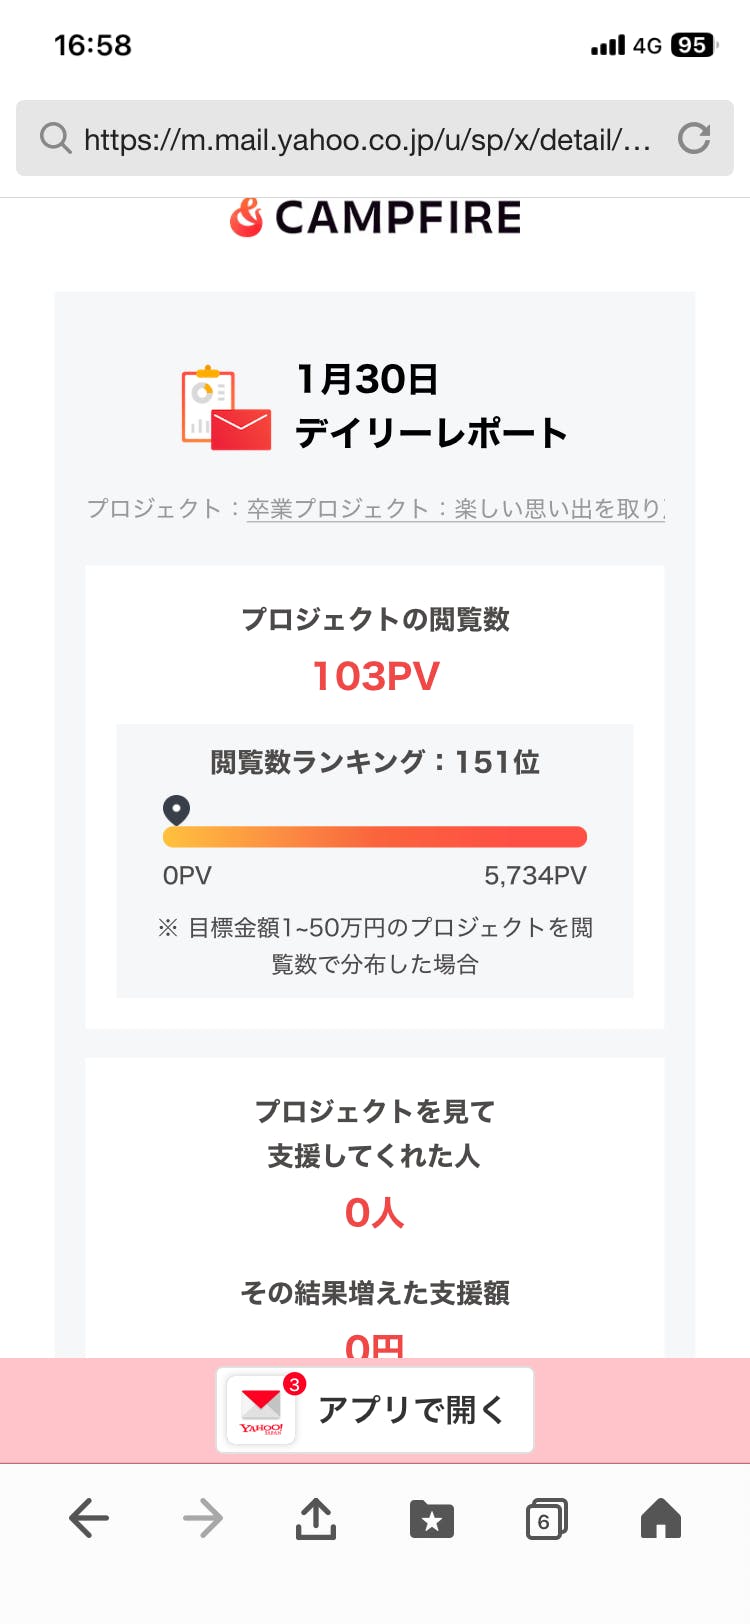The width and height of the screenshot is (750, 1624).
Task: Show open tabs with the tabs icon
Action: (546, 1520)
